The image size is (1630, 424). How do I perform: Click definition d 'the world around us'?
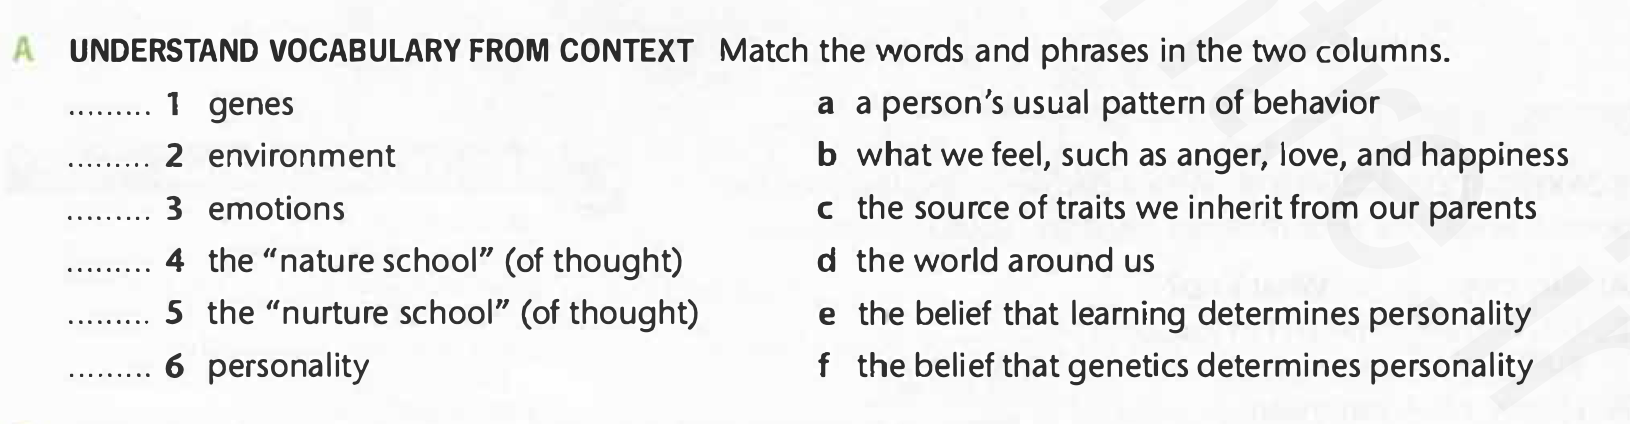coord(986,261)
